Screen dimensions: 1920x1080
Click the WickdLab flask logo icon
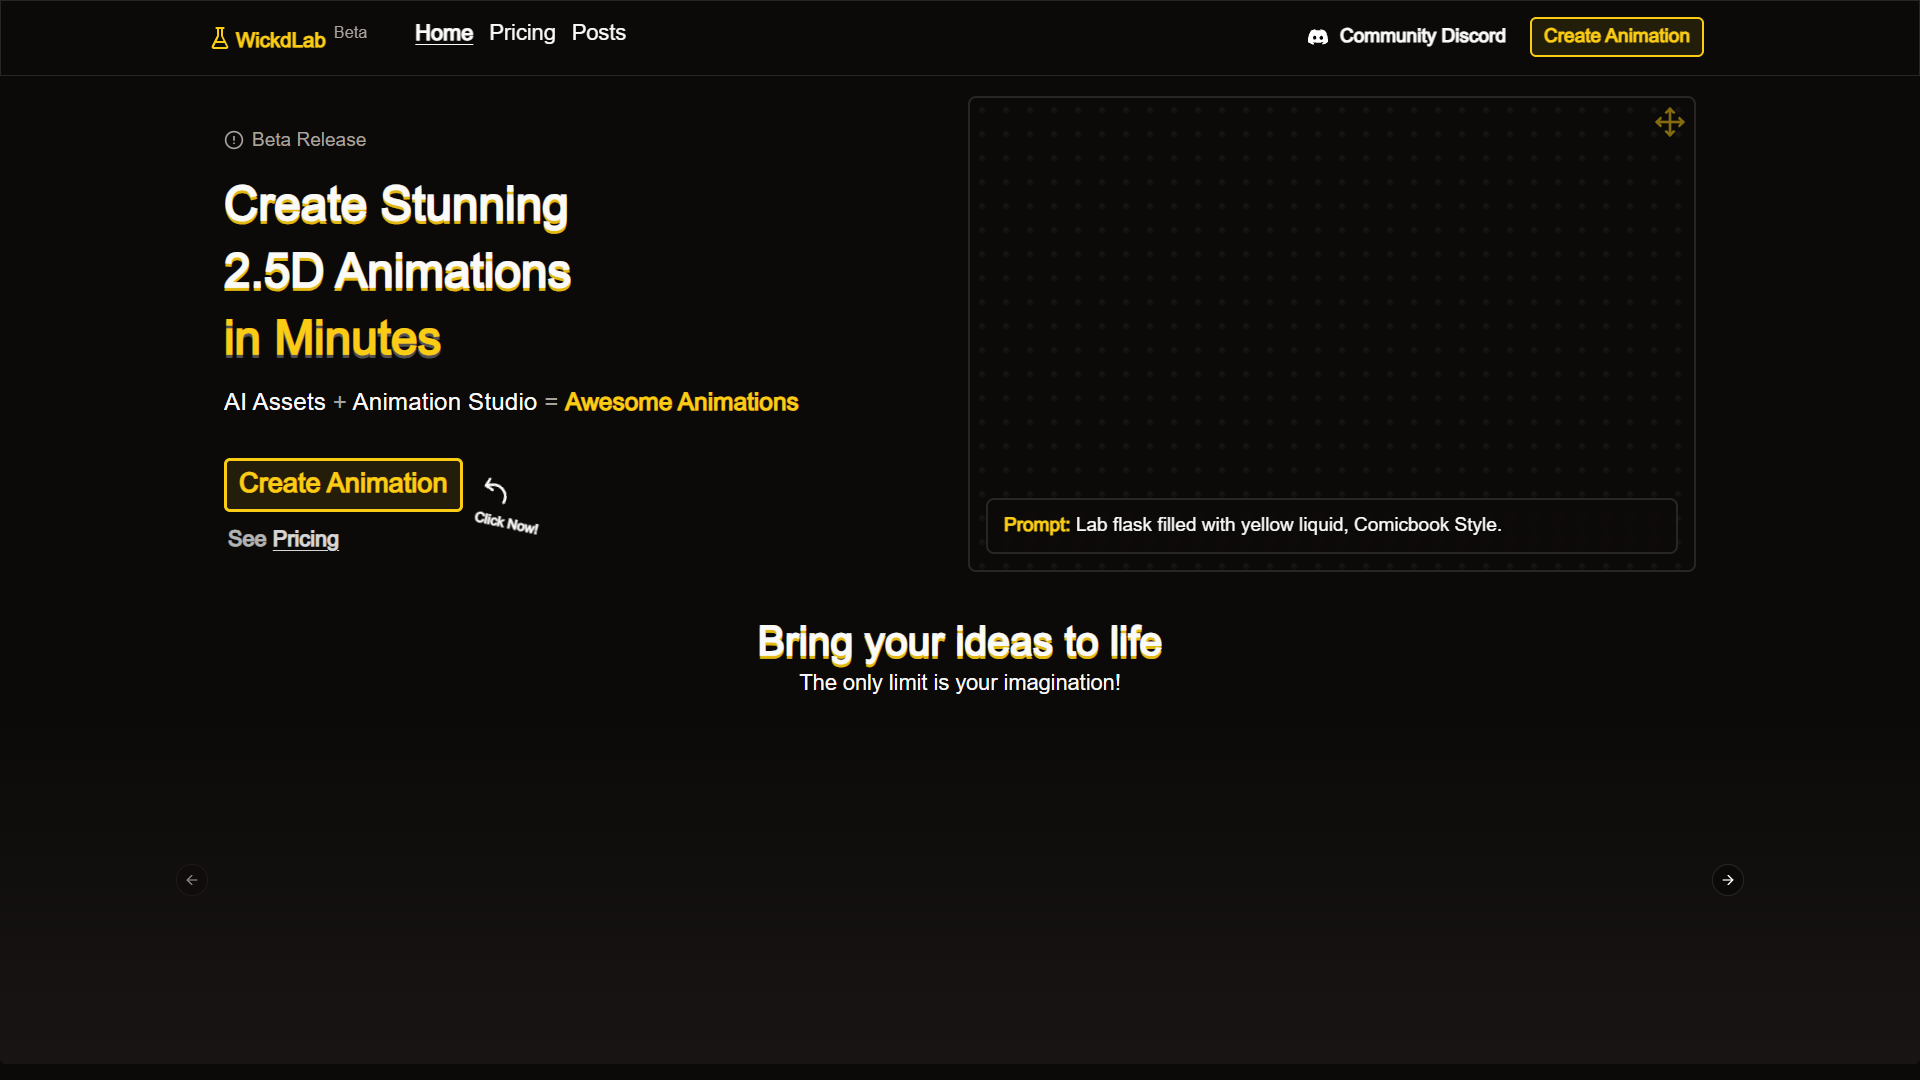point(220,39)
